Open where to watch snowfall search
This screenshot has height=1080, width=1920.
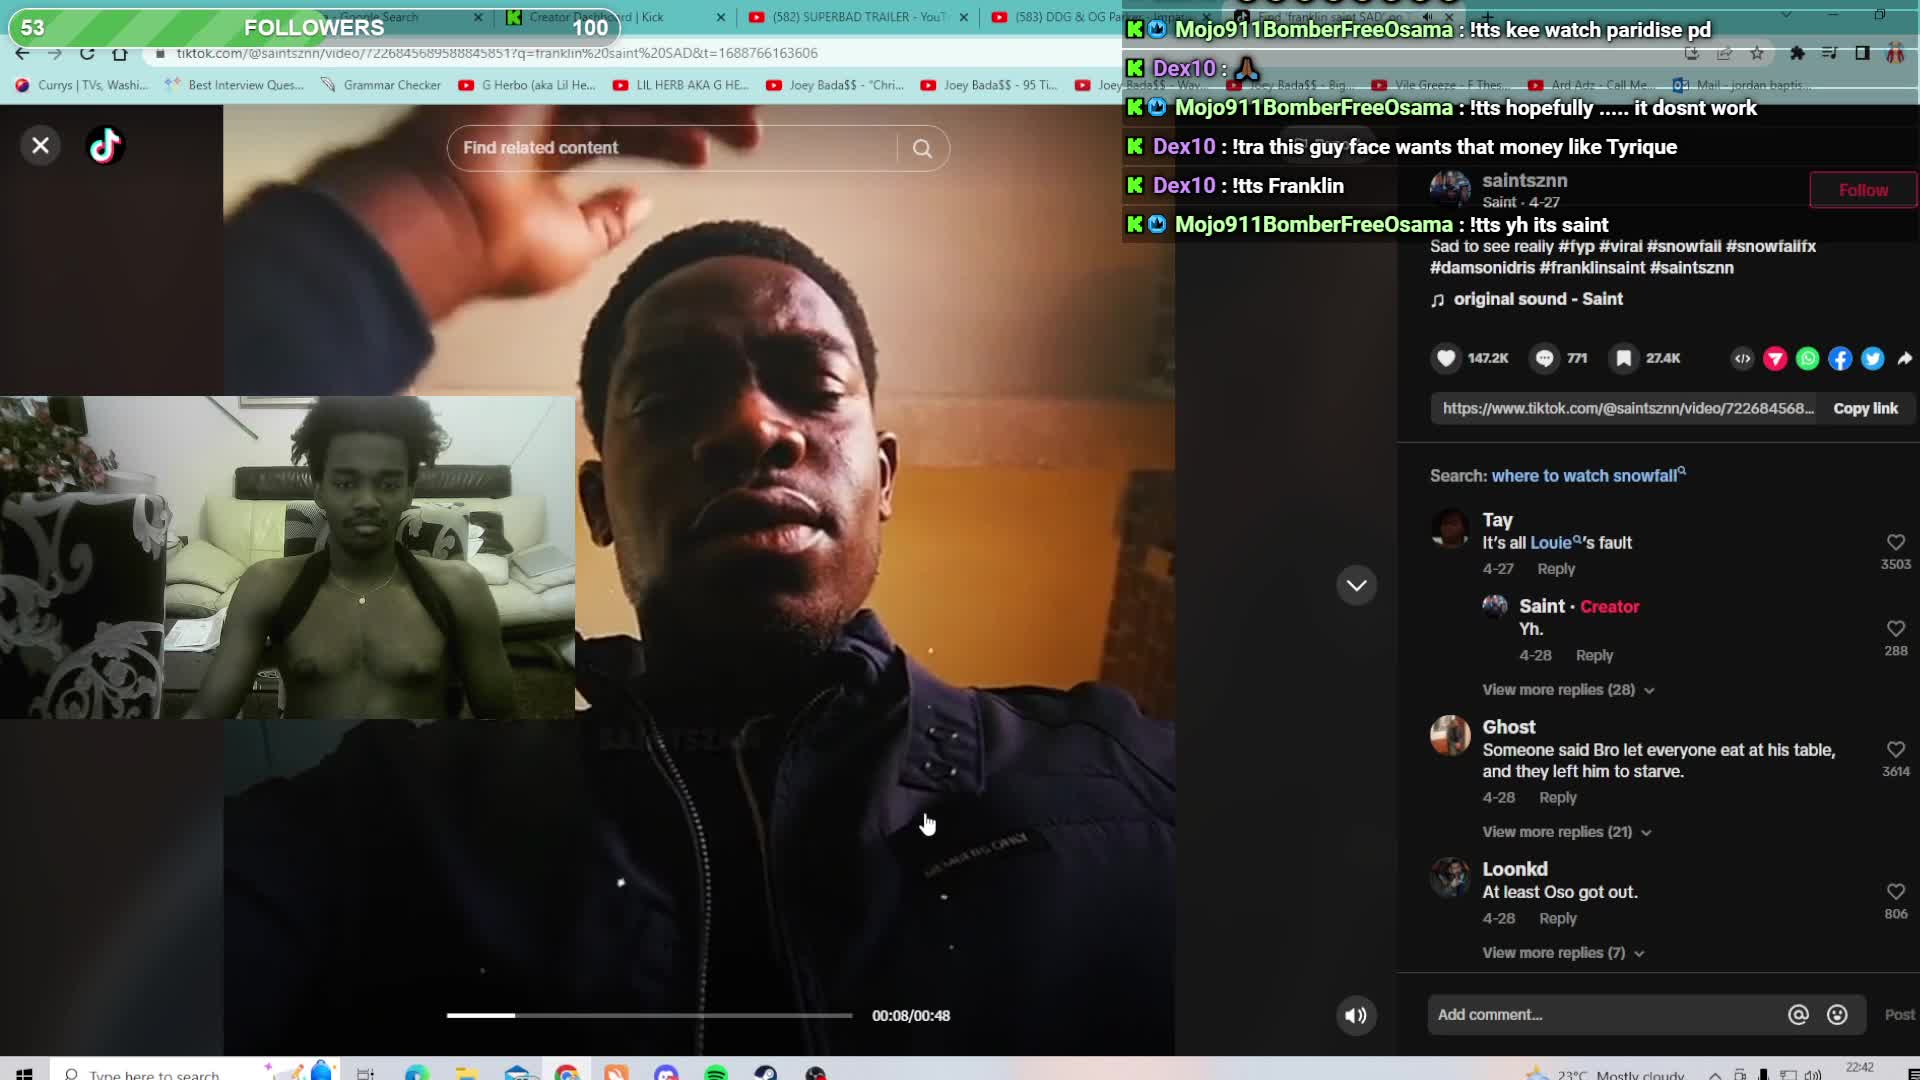click(1587, 476)
